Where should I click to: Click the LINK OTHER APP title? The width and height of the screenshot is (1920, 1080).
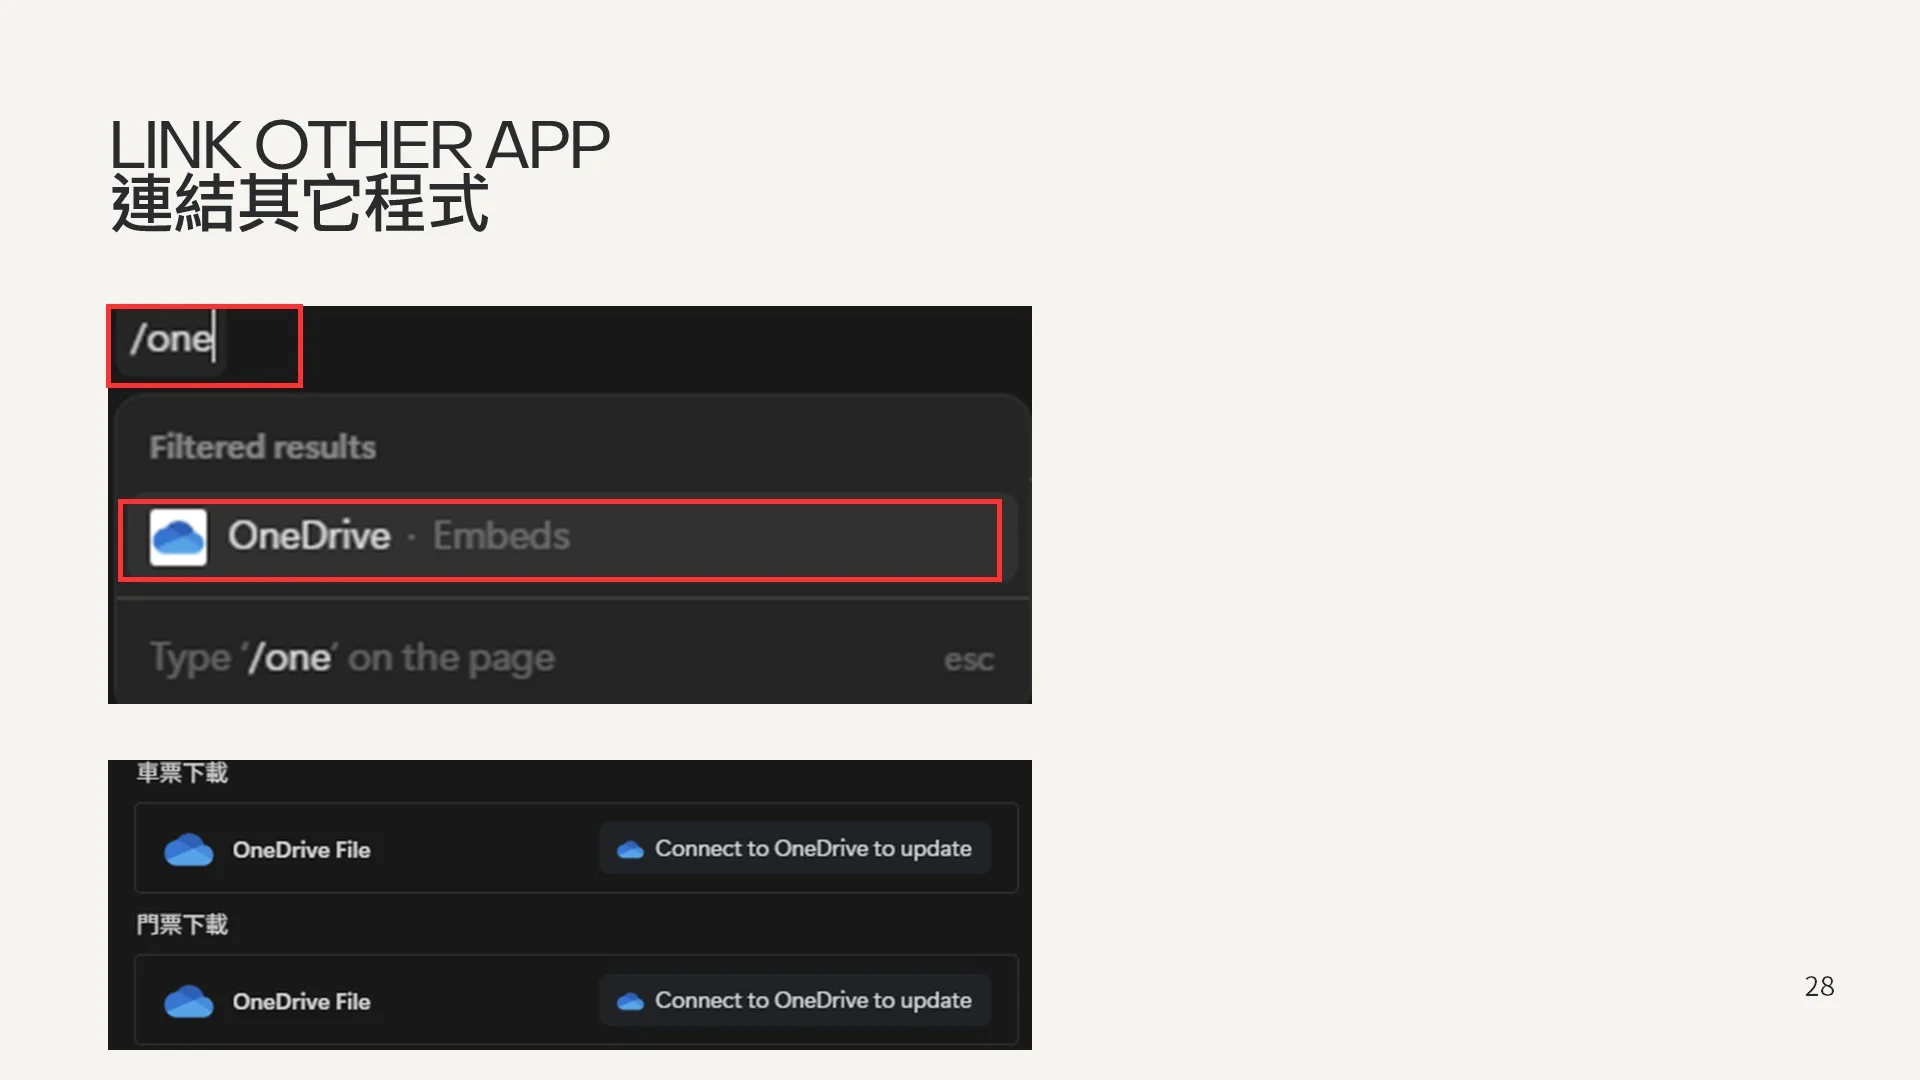pyautogui.click(x=358, y=145)
